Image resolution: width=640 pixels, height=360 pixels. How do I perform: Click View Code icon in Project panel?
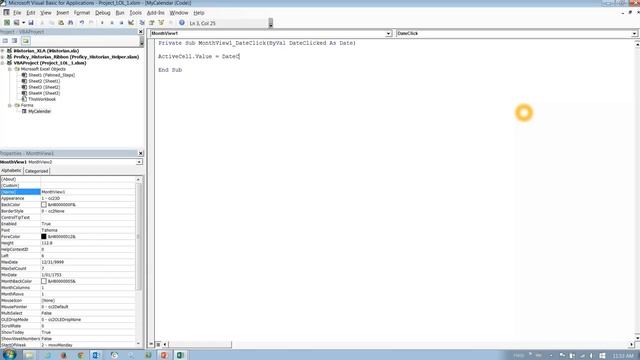[x=5, y=41]
